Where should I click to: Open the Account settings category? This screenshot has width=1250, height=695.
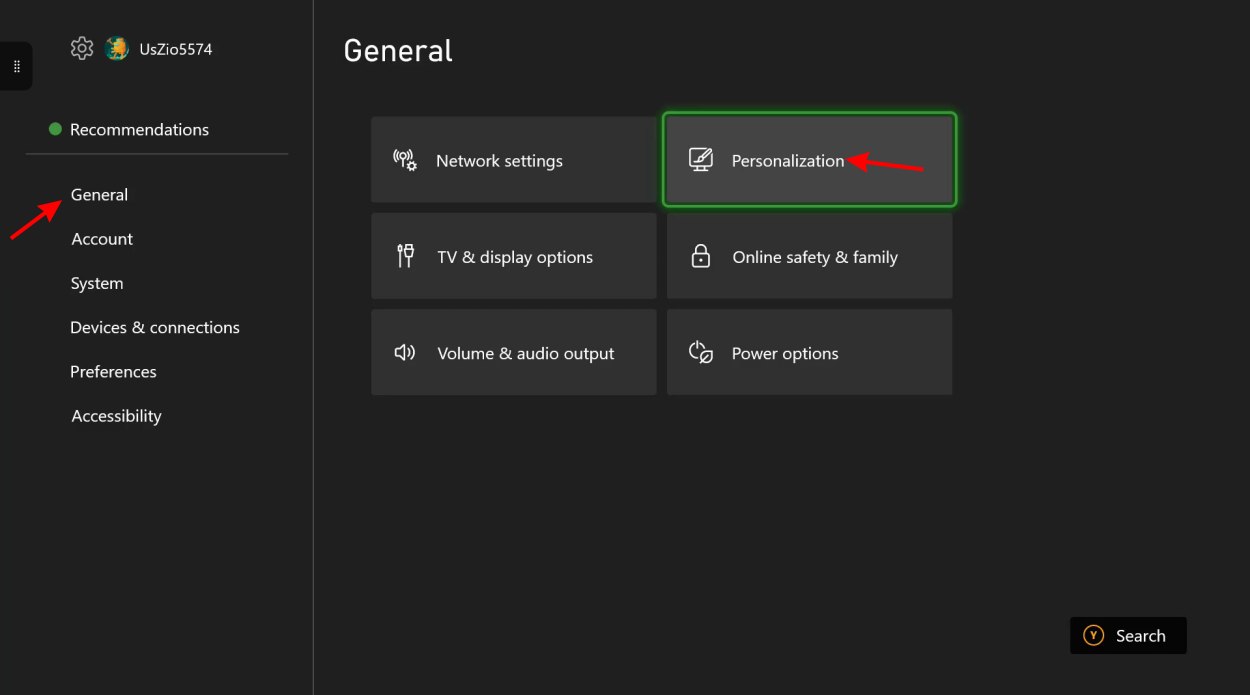coord(102,239)
